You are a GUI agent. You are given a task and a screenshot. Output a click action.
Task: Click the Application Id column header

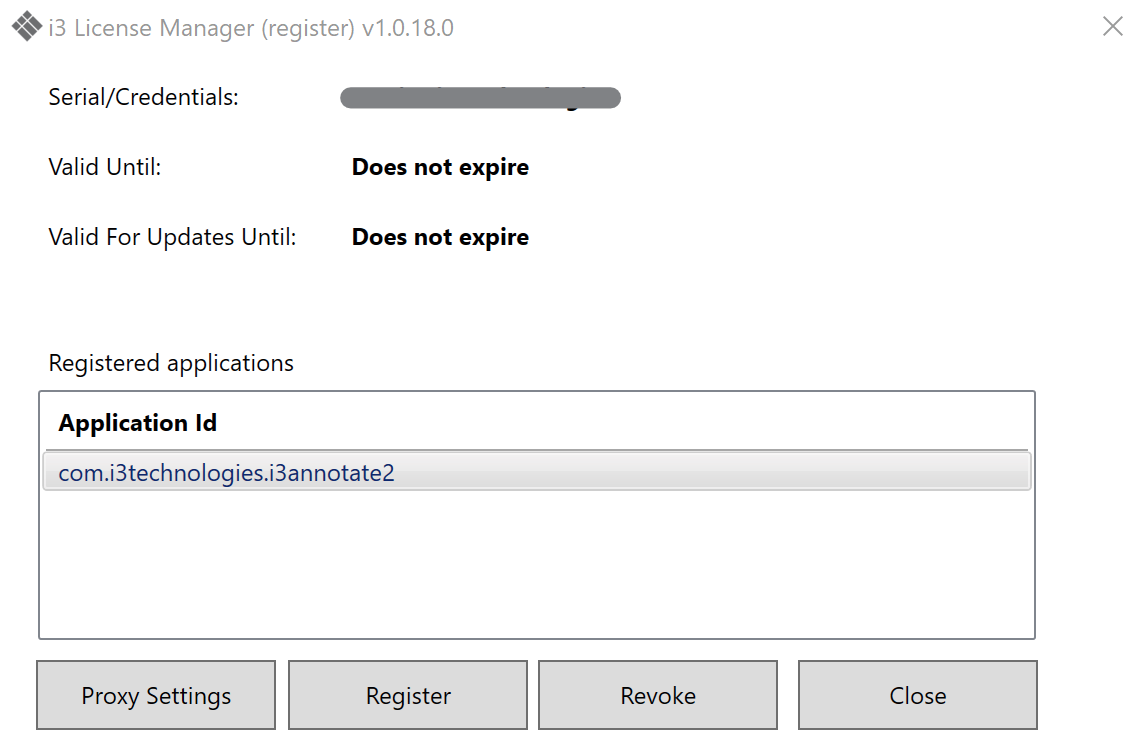coord(137,422)
